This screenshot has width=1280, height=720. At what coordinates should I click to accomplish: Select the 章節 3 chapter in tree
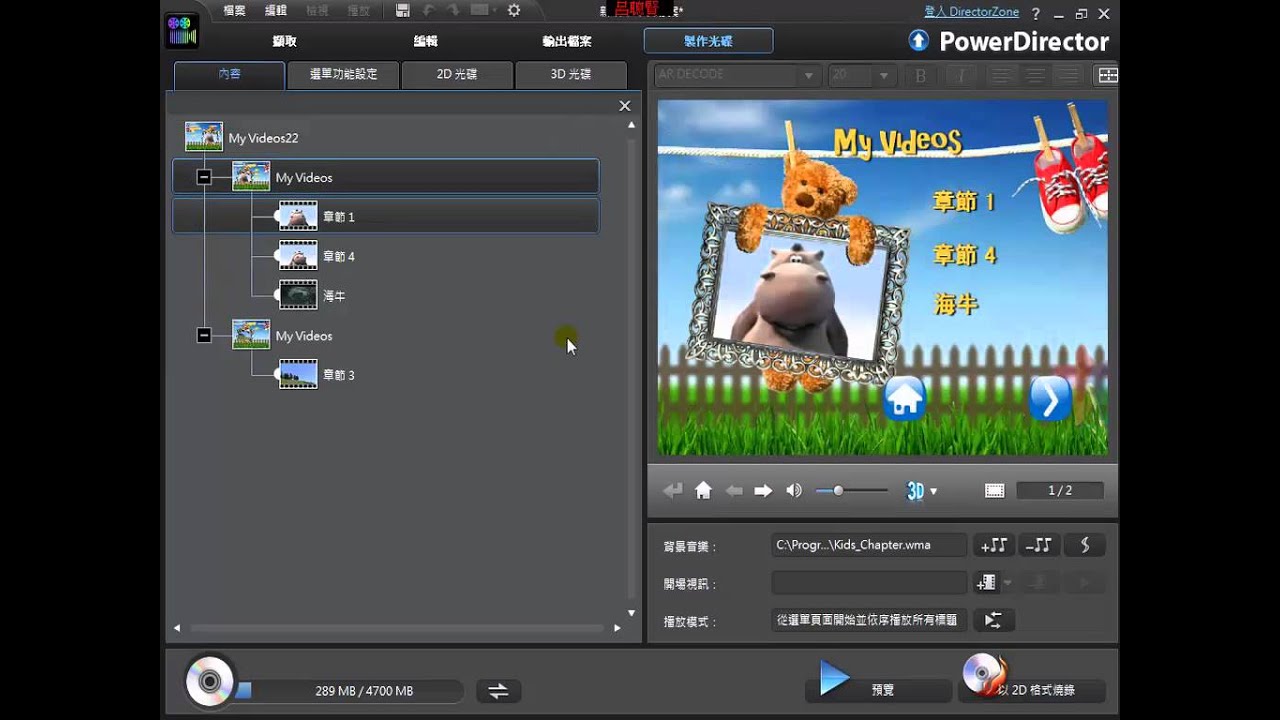338,375
